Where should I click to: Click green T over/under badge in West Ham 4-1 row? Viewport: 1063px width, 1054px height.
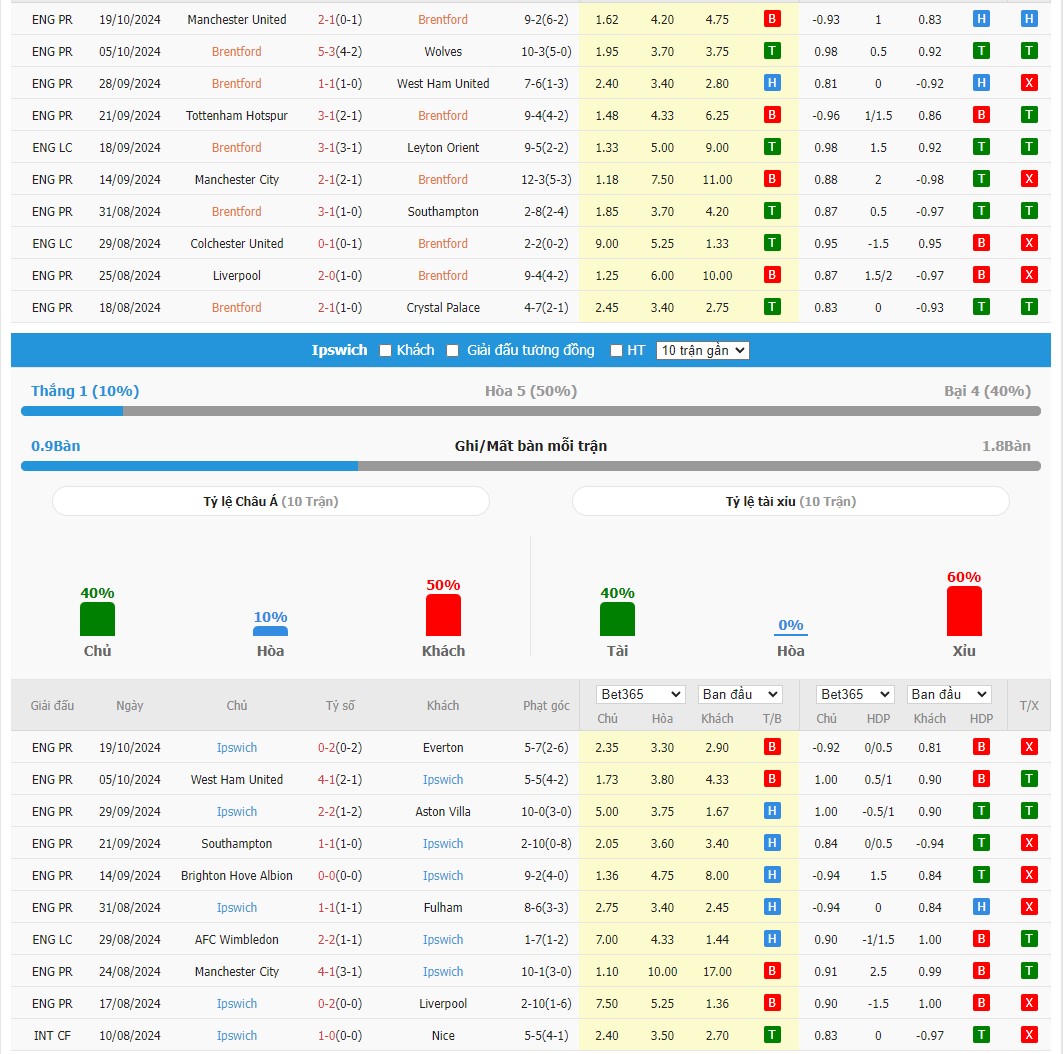click(1029, 779)
